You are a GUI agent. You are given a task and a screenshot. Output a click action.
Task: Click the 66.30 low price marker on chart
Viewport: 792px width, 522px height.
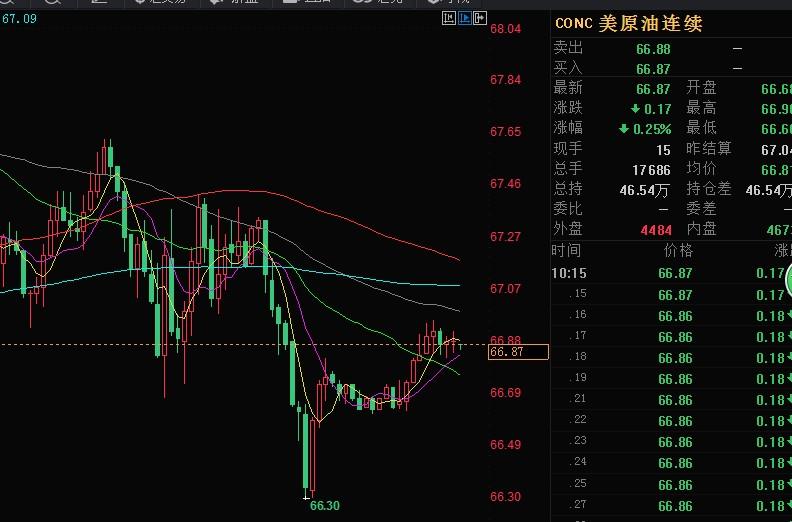click(x=324, y=505)
